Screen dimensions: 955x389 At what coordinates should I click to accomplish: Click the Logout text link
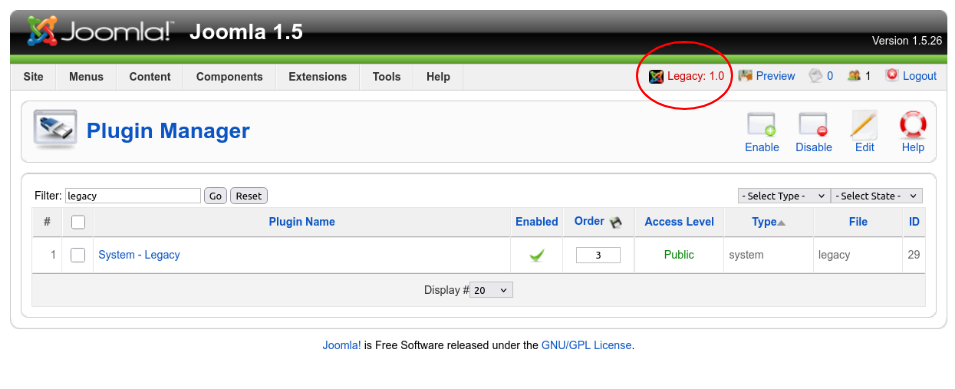pos(920,76)
